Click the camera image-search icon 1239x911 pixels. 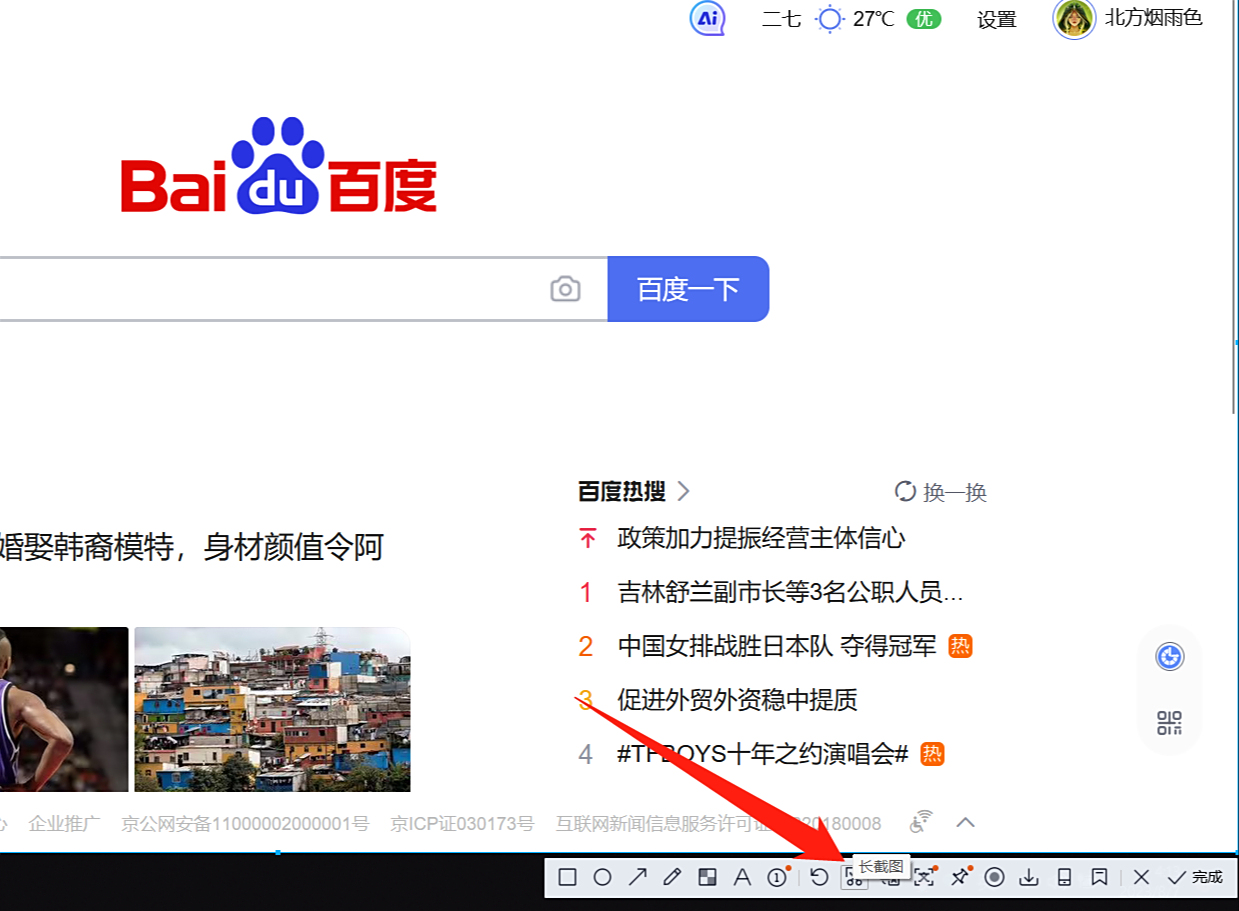566,289
